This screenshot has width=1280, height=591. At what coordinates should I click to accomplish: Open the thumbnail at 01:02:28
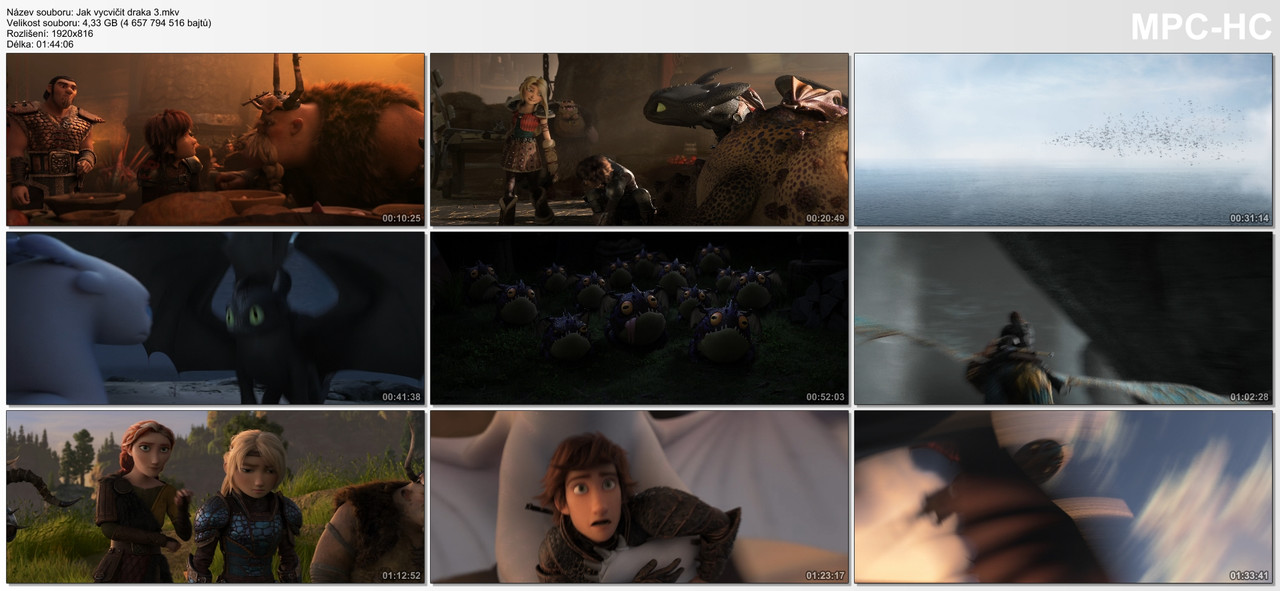coord(1063,318)
